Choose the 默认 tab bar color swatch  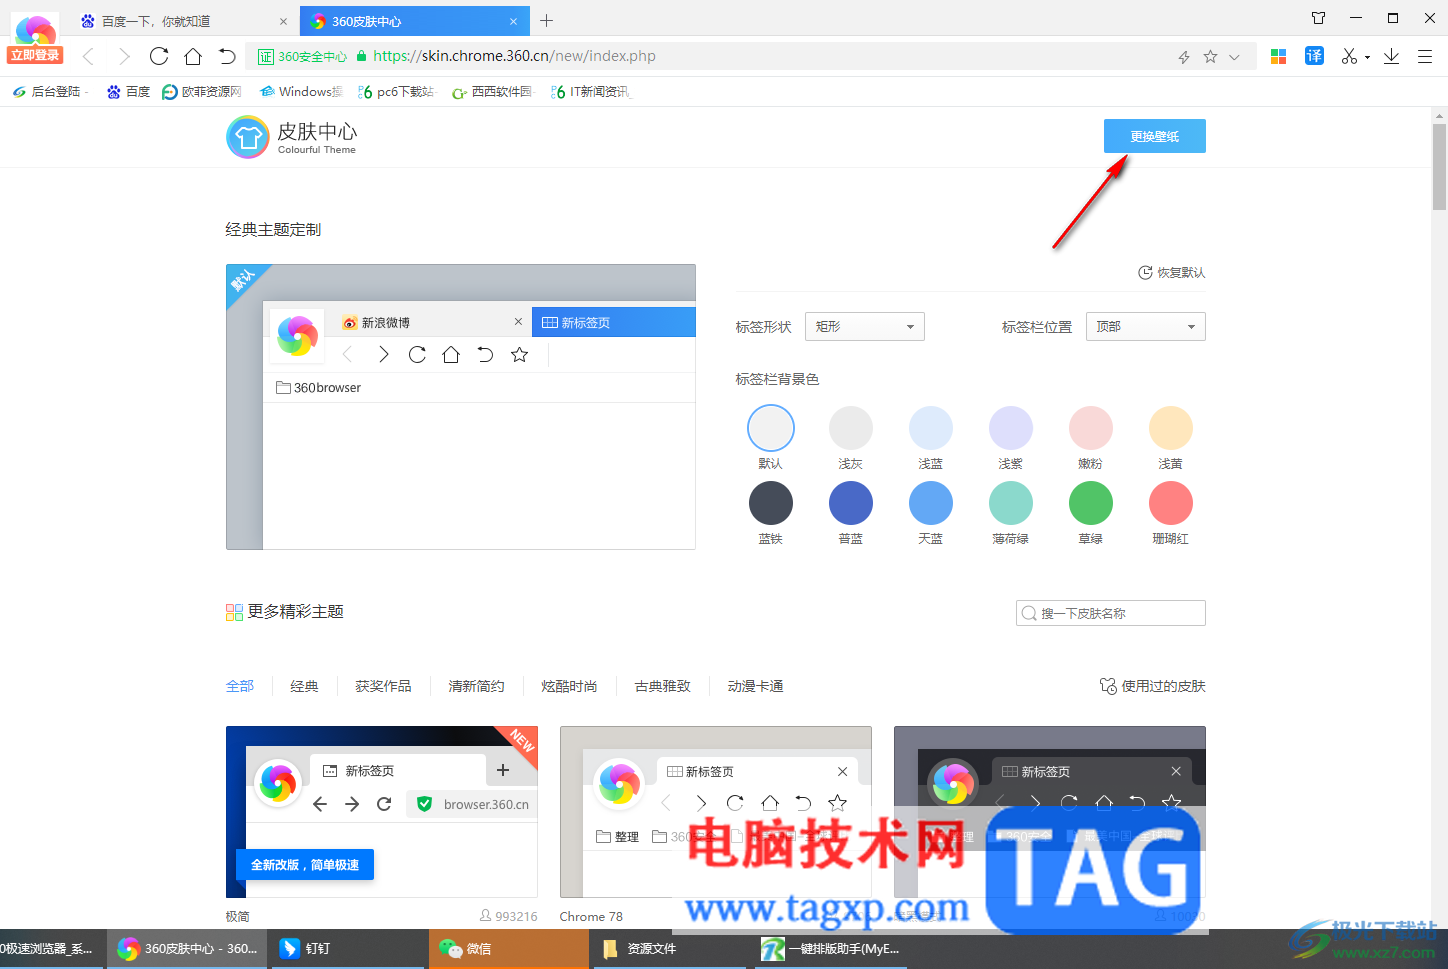click(x=771, y=428)
